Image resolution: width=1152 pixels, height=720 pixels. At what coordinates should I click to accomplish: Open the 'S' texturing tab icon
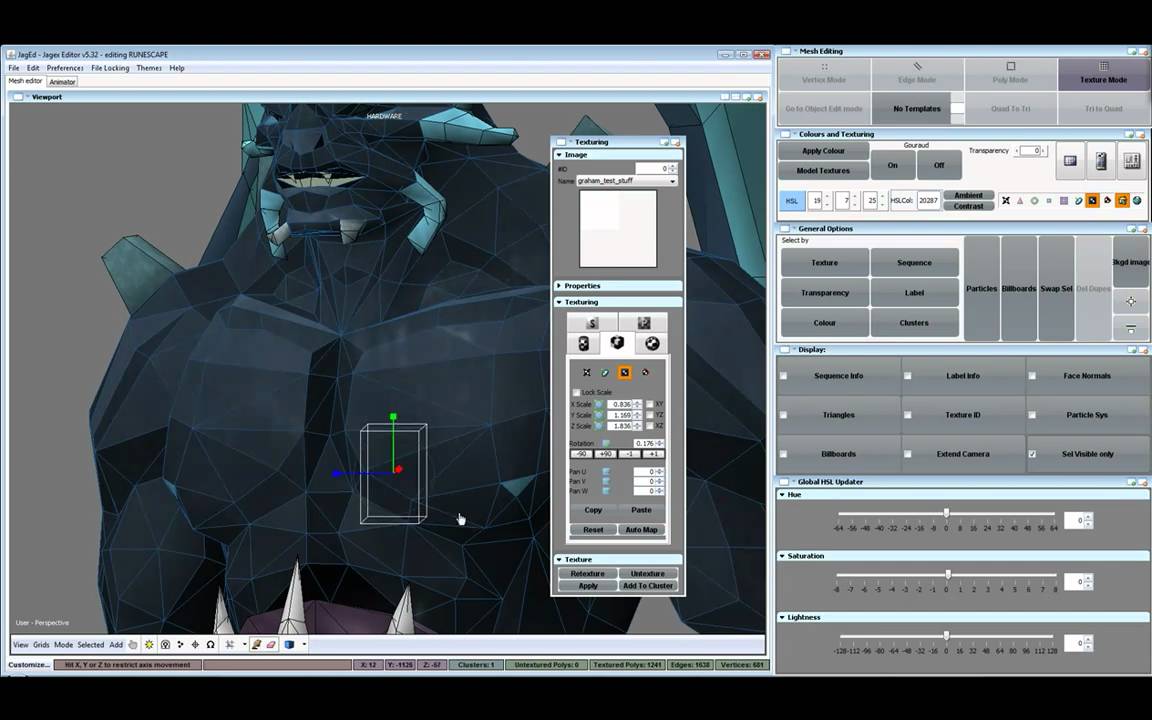[x=592, y=323]
